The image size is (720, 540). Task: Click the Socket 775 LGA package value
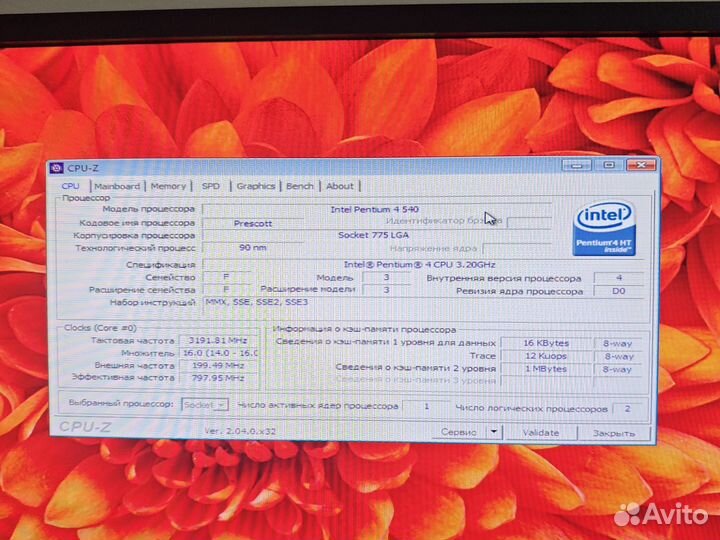click(376, 235)
